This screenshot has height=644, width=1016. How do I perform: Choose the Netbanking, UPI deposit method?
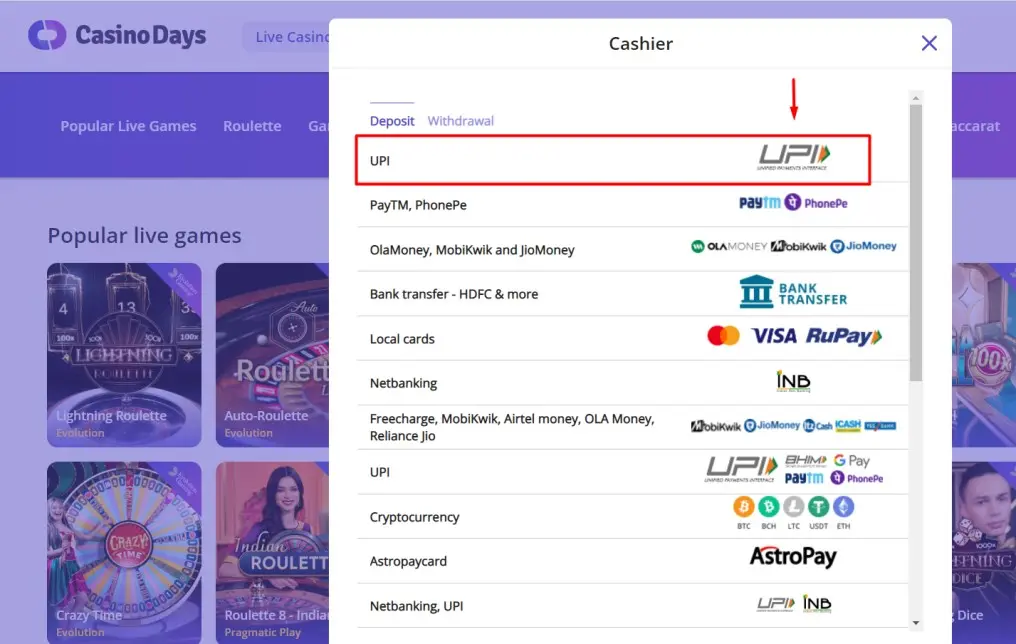pyautogui.click(x=632, y=606)
